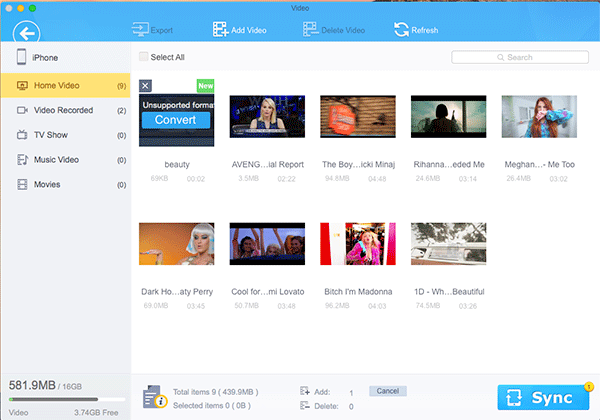Click the Add Video toolbar icon

point(220,29)
